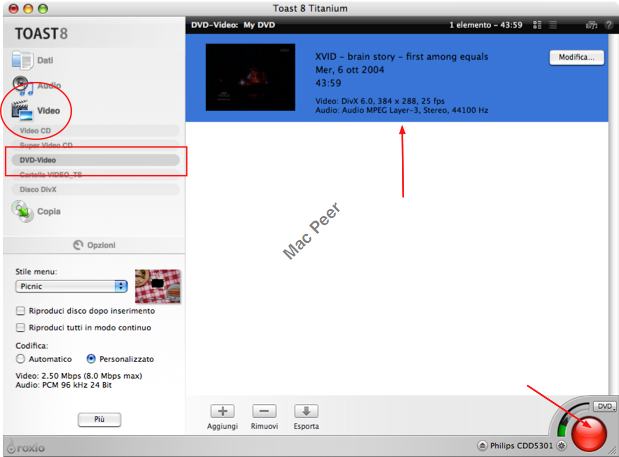Select the video title XVID brain story

401,57
